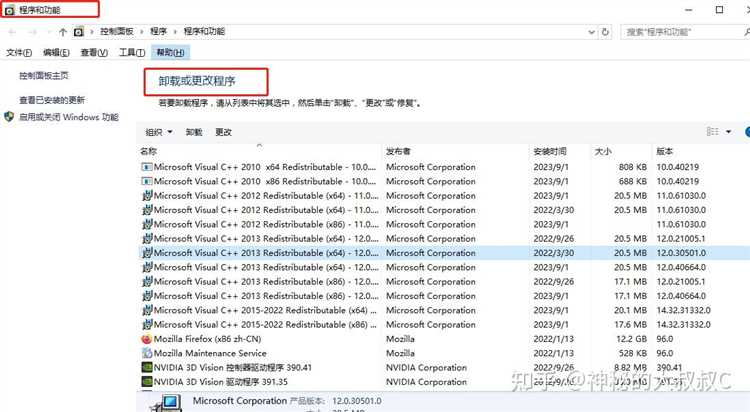Refresh the Programs and Features list
This screenshot has width=750, height=412.
(x=605, y=32)
